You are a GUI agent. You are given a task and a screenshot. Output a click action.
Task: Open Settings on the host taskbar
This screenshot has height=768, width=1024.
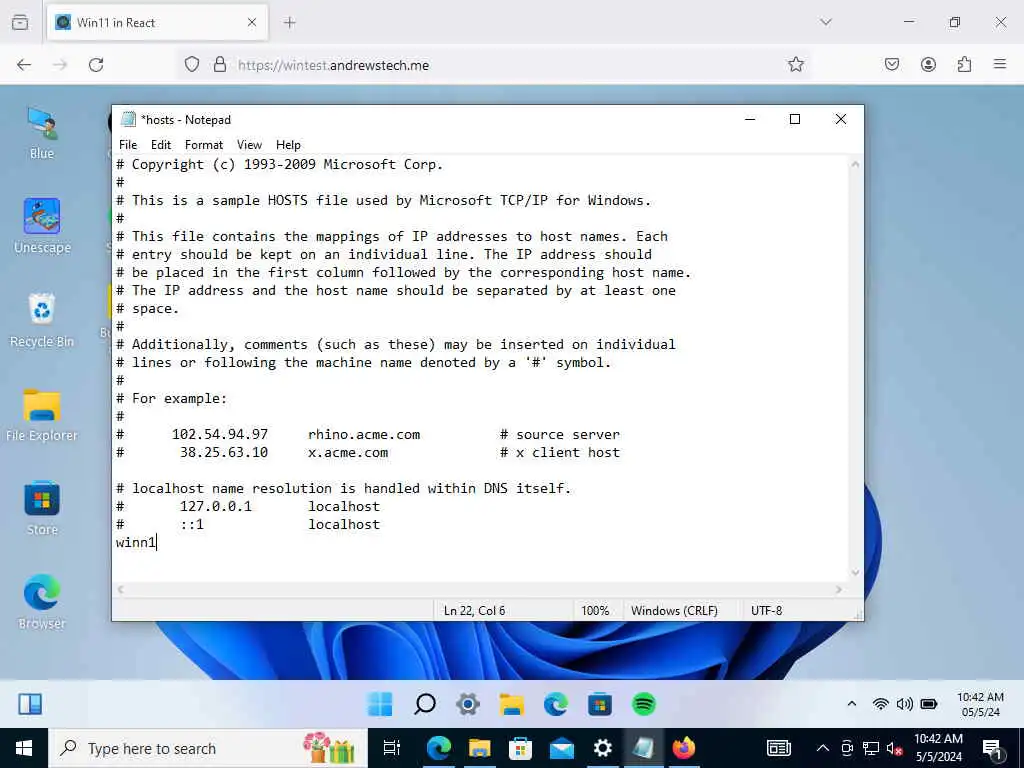pos(602,748)
